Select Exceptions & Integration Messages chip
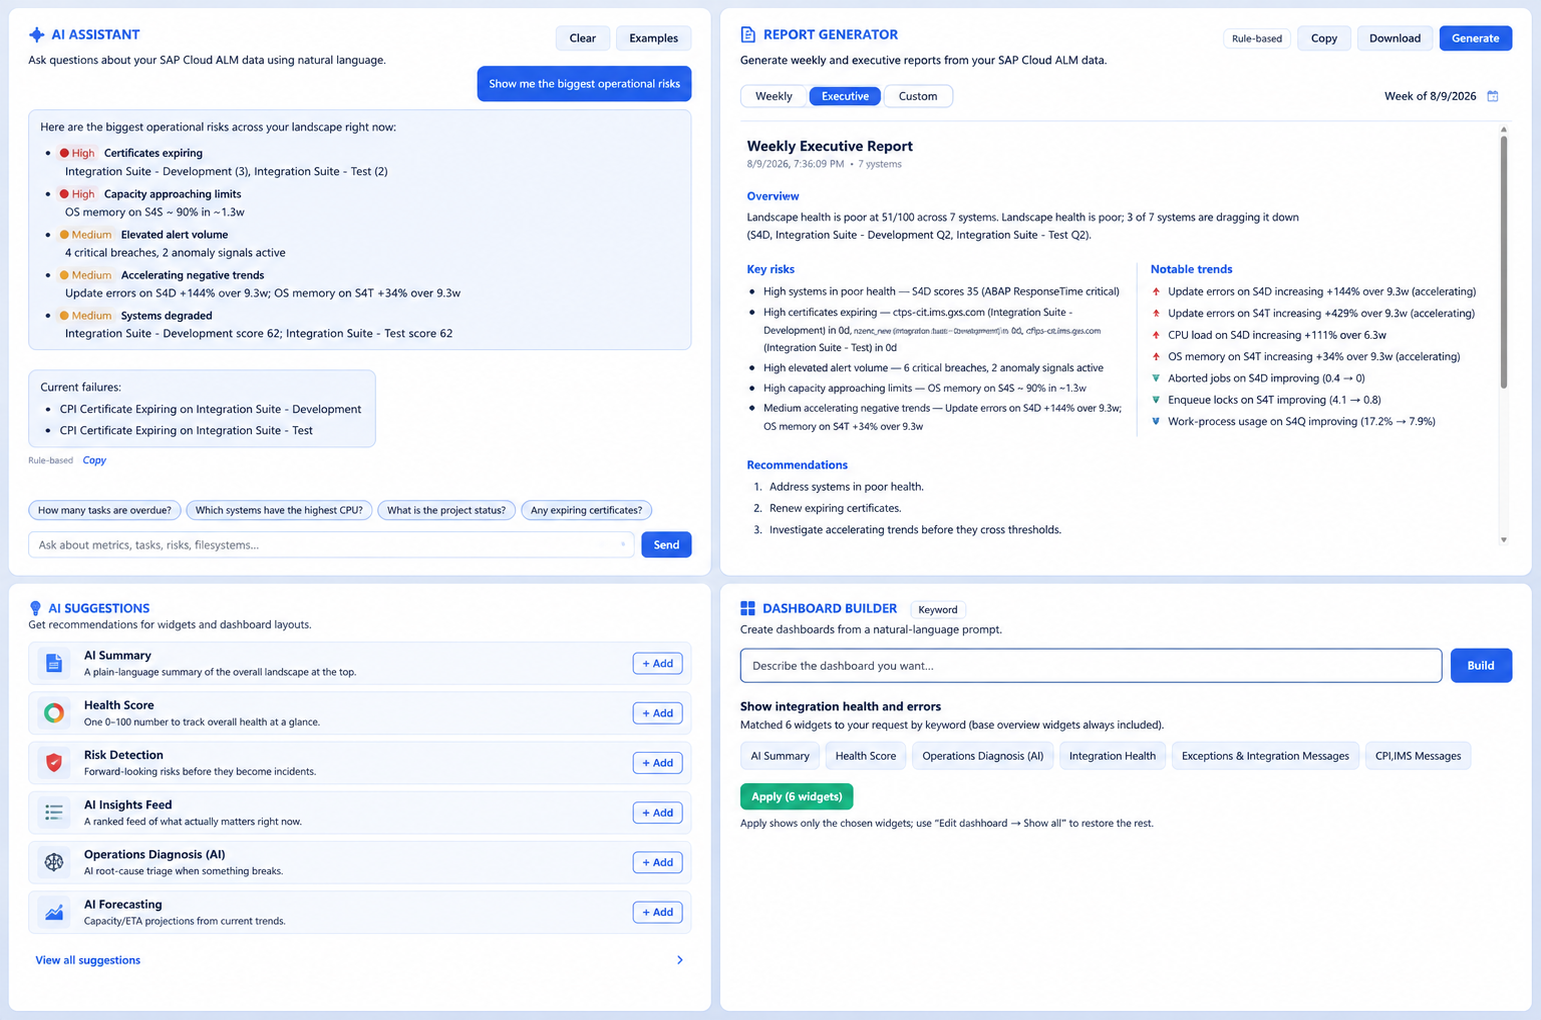1541x1020 pixels. (x=1265, y=756)
